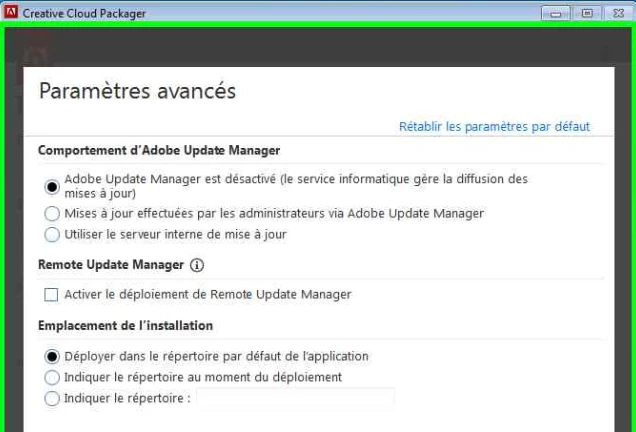Select the 'Indiquer le répertoire :' radio button
The image size is (636, 432).
[x=52, y=398]
